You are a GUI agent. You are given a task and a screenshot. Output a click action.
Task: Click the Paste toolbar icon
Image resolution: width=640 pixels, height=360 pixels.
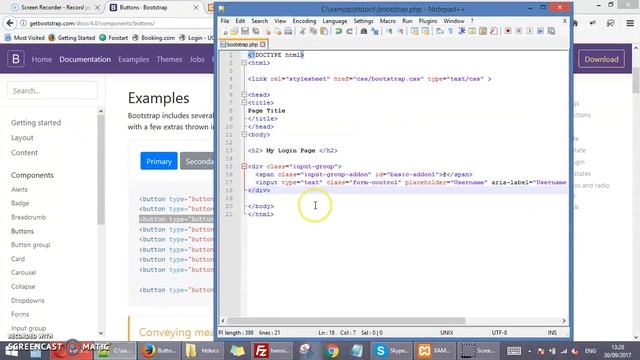pyautogui.click(x=324, y=31)
